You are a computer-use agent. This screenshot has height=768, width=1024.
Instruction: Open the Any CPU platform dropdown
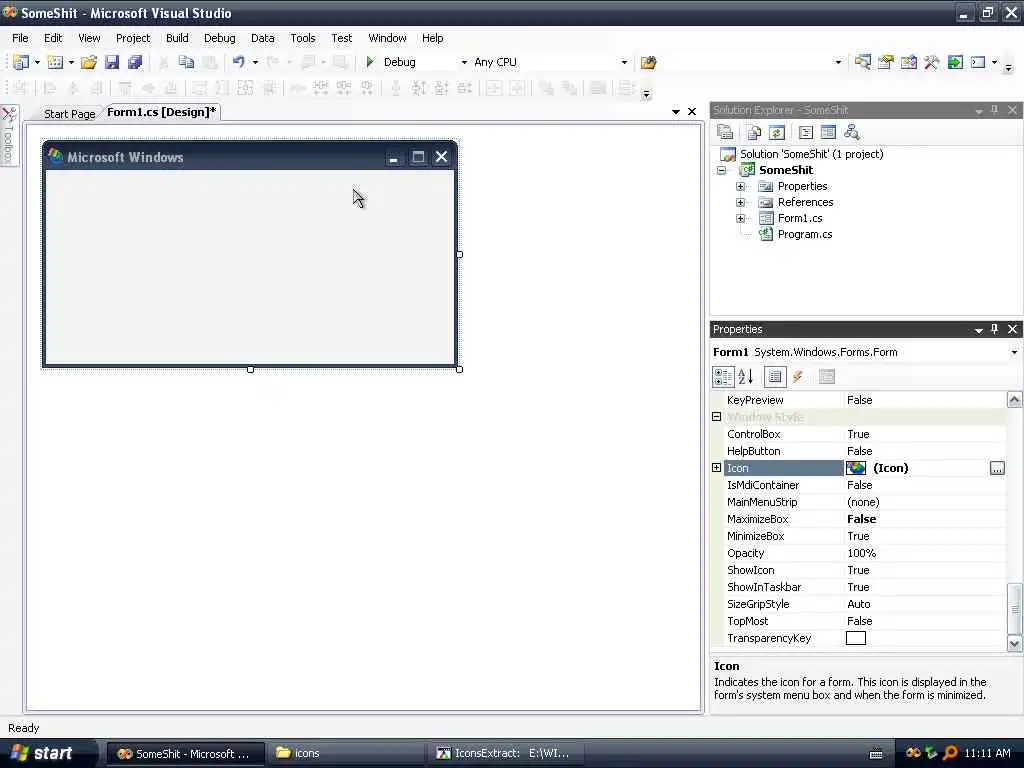[x=624, y=62]
